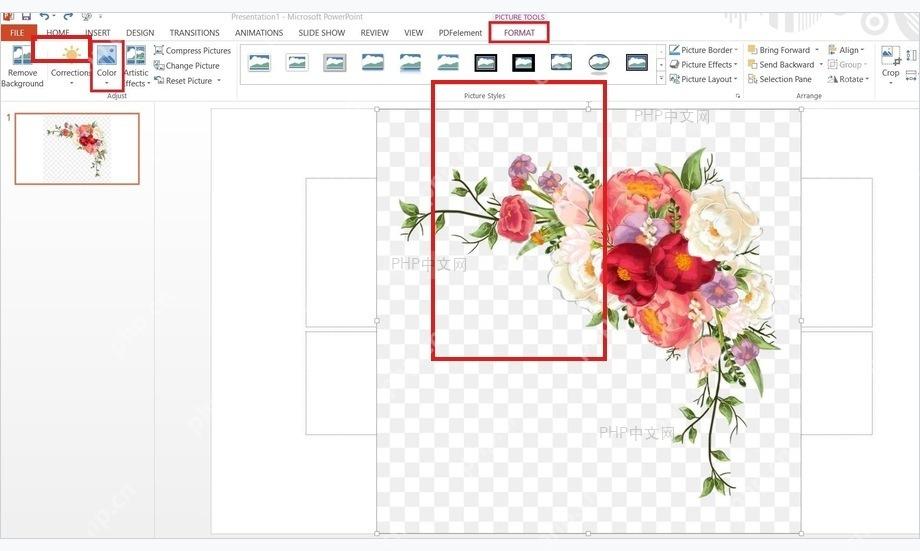The width and height of the screenshot is (920, 551).
Task: Apply the third Metal Frame picture style
Action: pos(334,62)
